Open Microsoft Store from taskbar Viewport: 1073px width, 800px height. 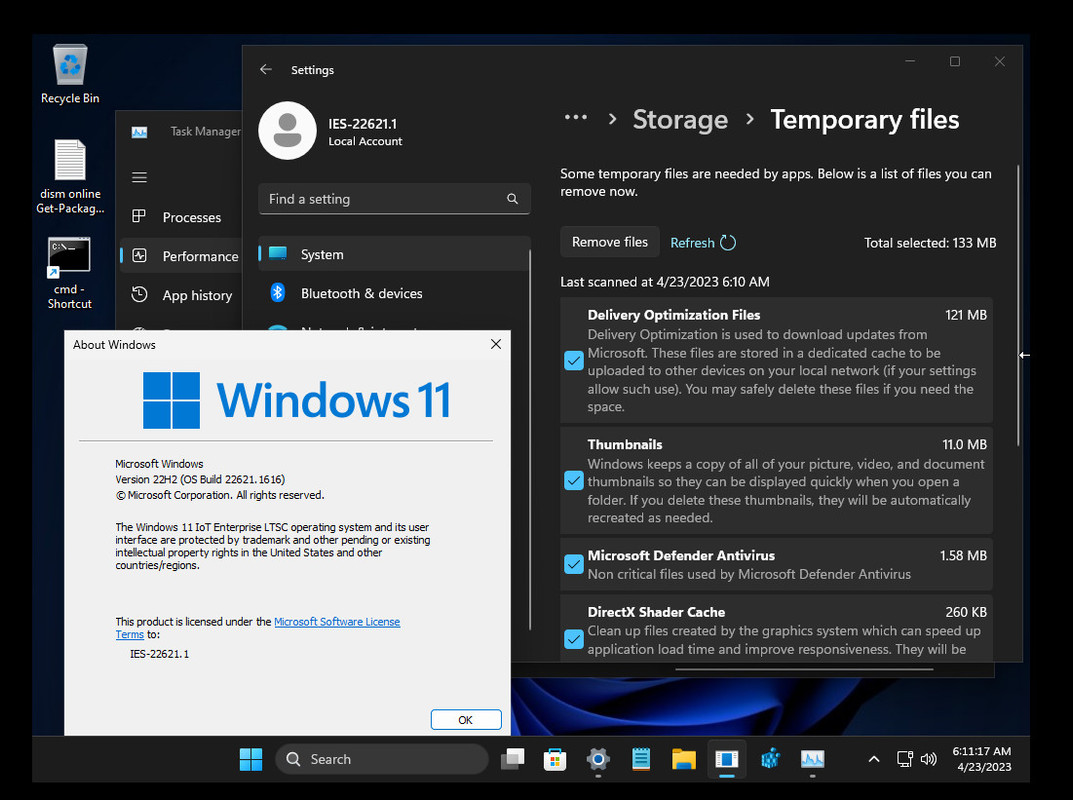pos(555,759)
